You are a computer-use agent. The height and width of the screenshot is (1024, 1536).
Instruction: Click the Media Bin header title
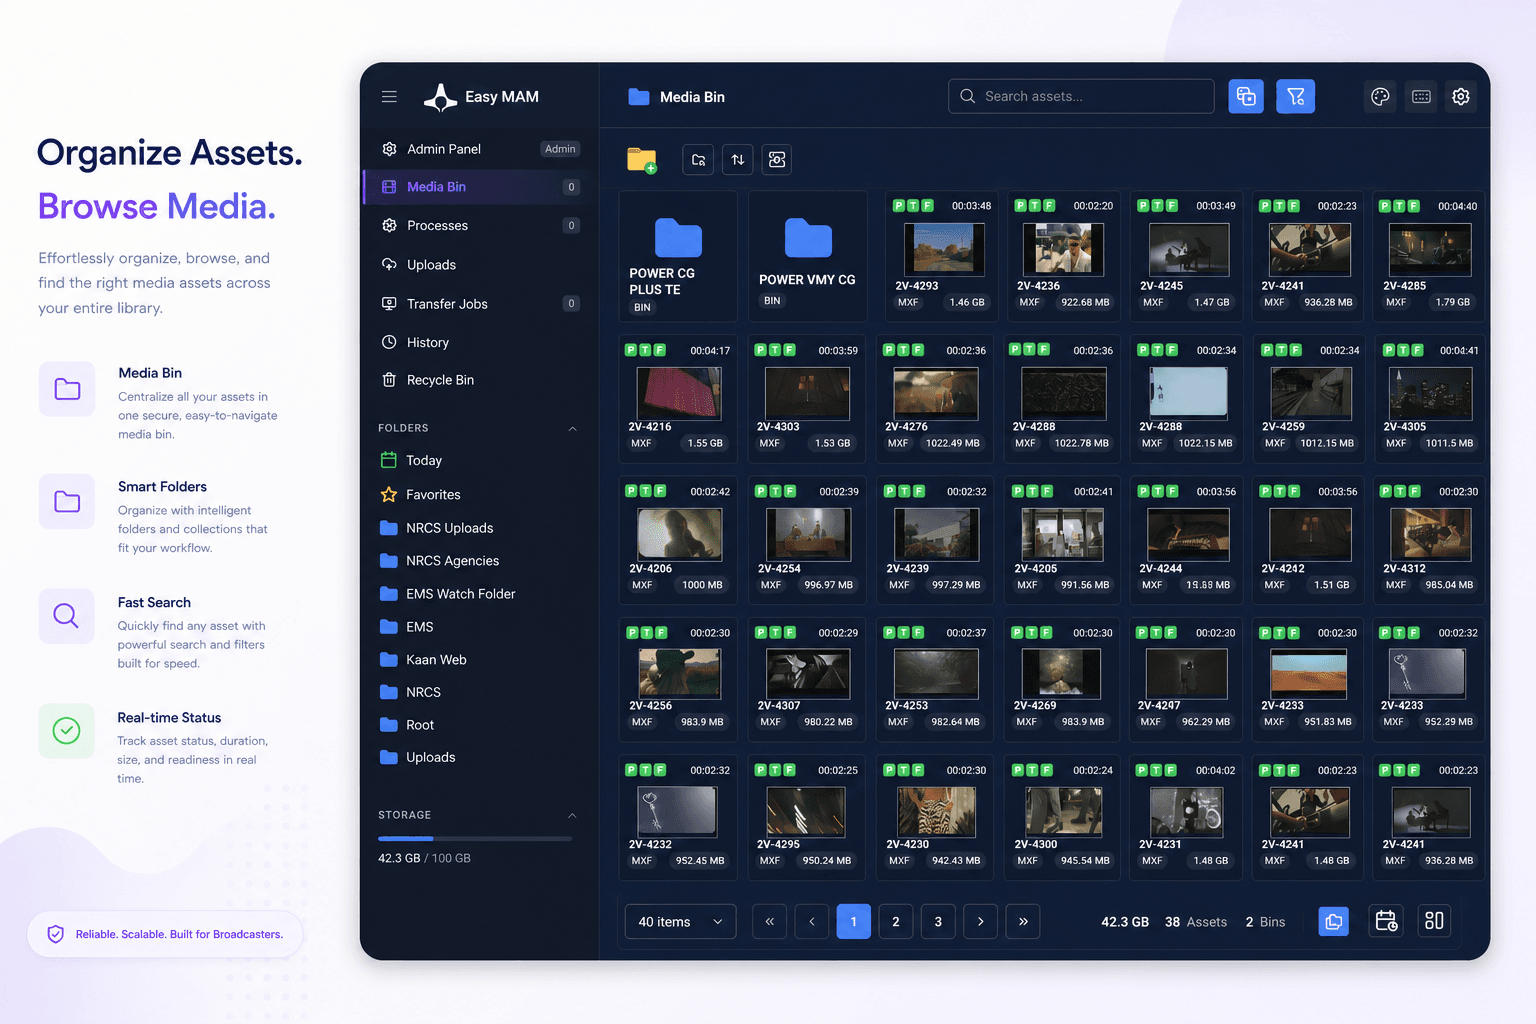692,97
